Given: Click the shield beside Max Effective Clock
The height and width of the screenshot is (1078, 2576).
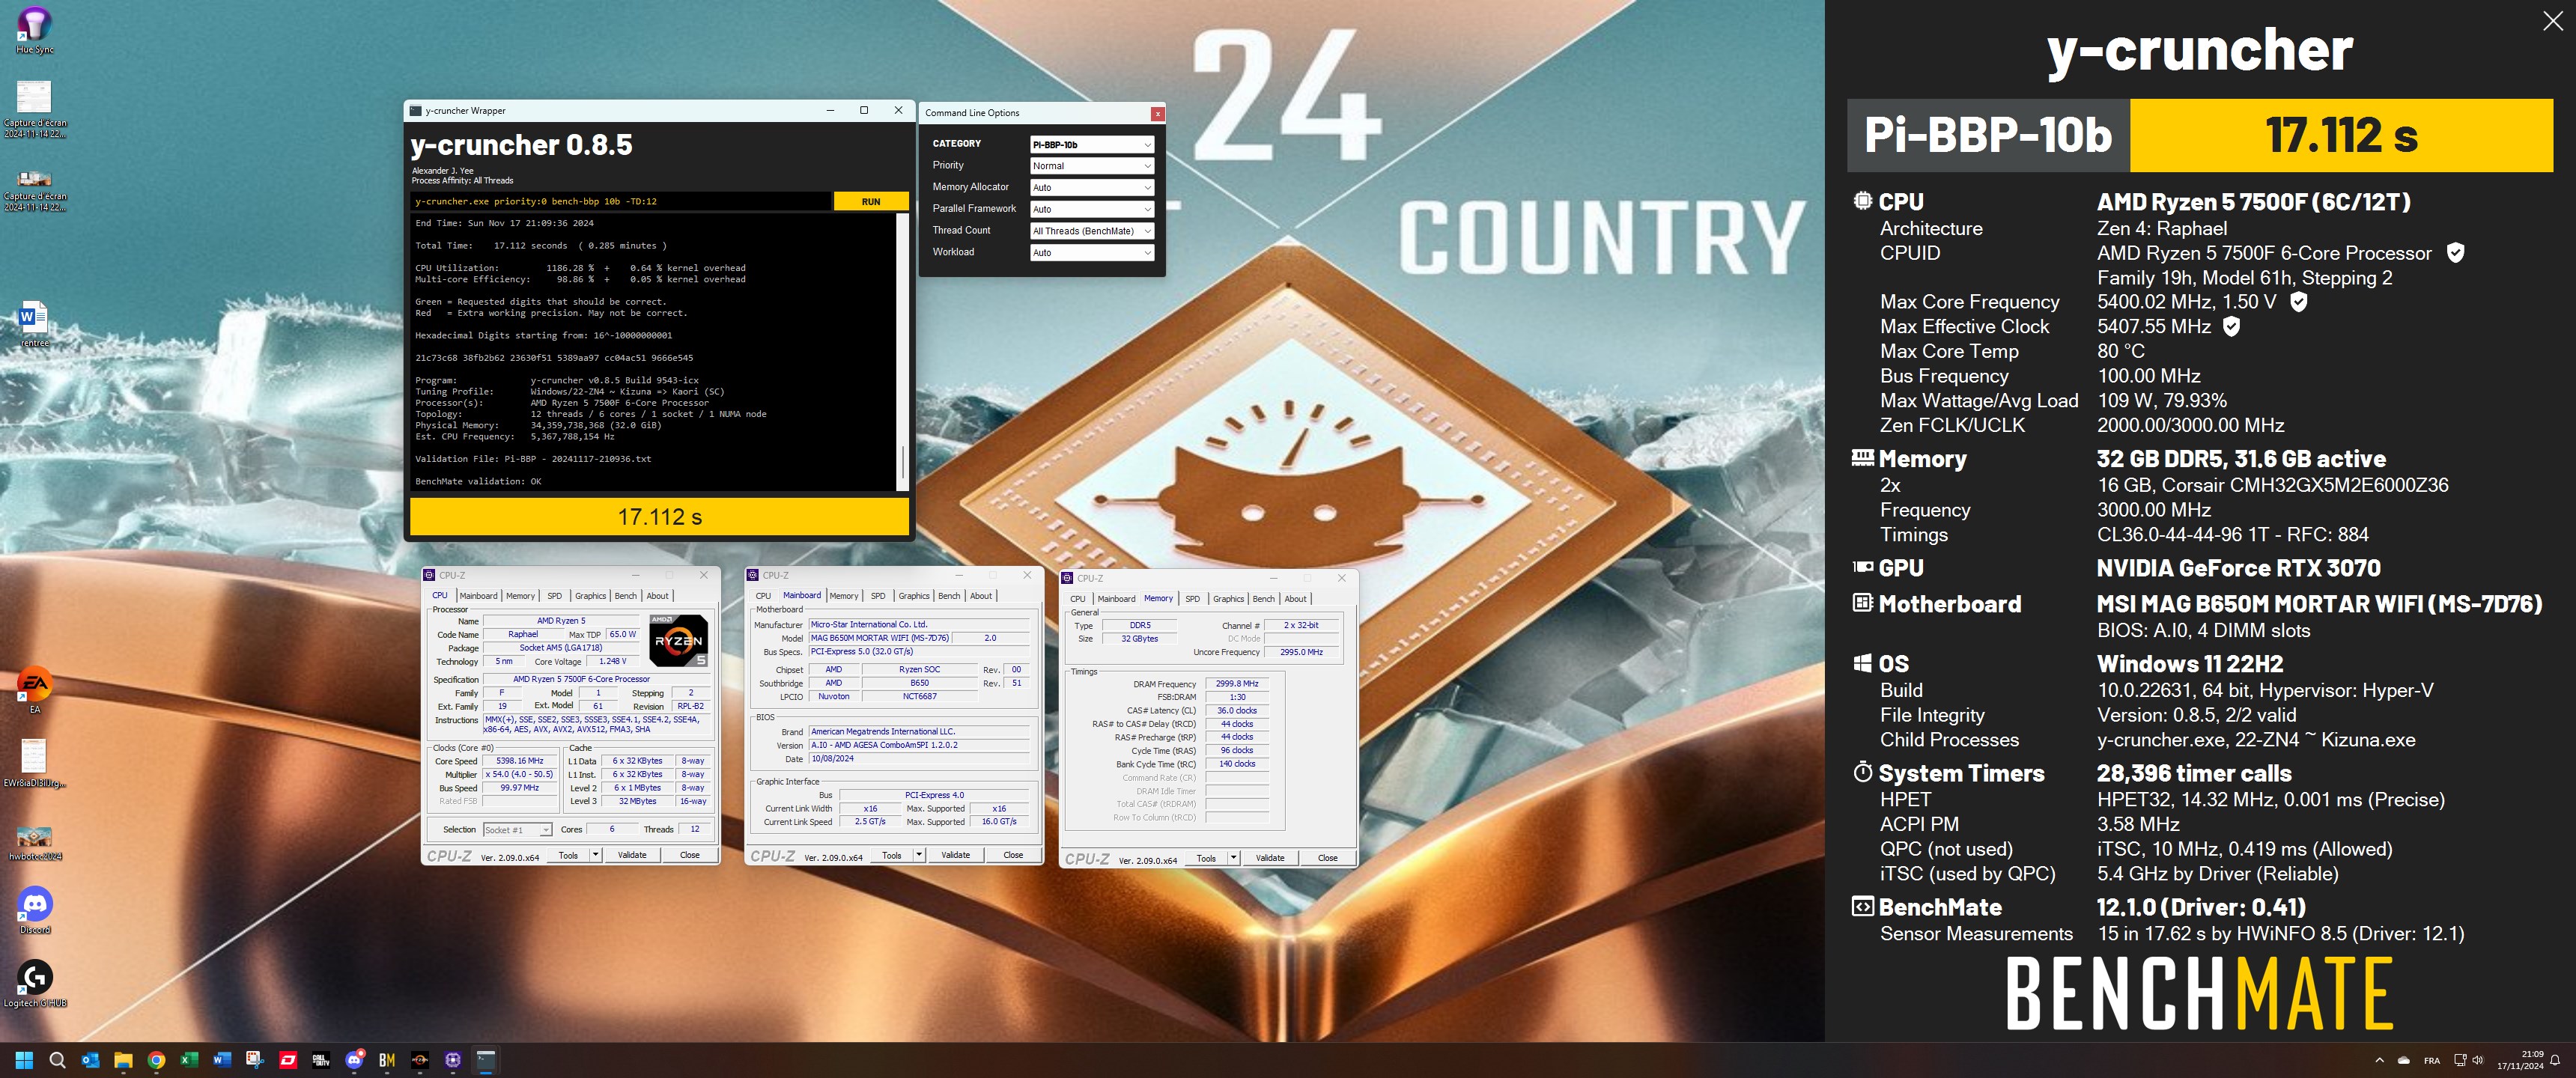Looking at the screenshot, I should coord(2231,326).
